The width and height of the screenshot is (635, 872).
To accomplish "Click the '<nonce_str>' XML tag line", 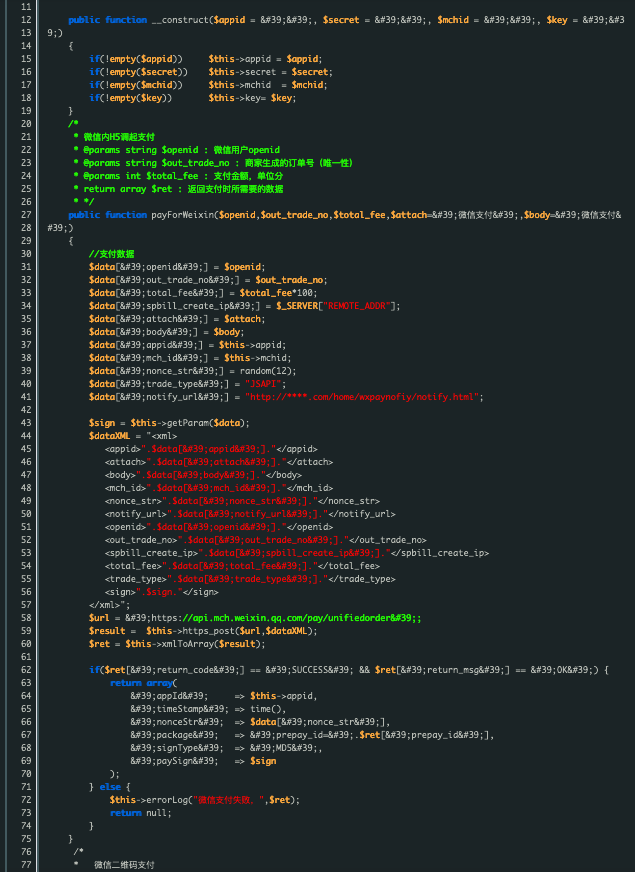I will (242, 501).
